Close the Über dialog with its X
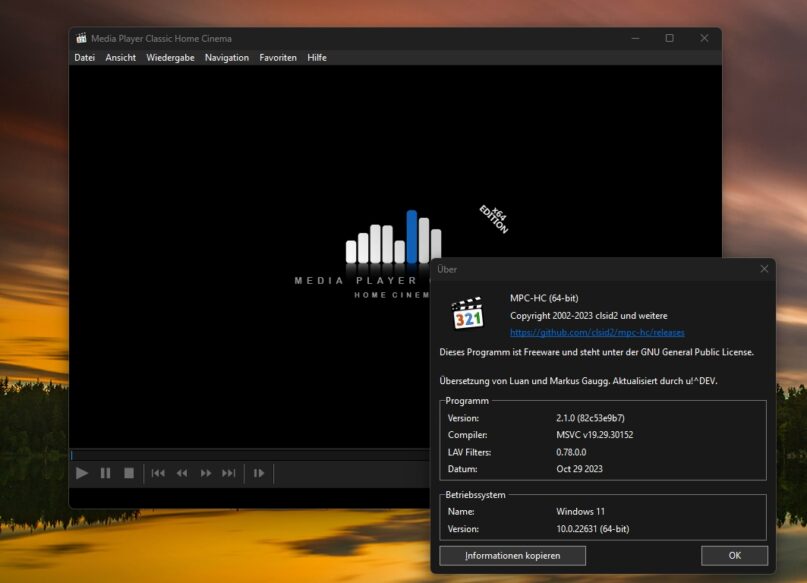The image size is (807, 583). click(765, 268)
